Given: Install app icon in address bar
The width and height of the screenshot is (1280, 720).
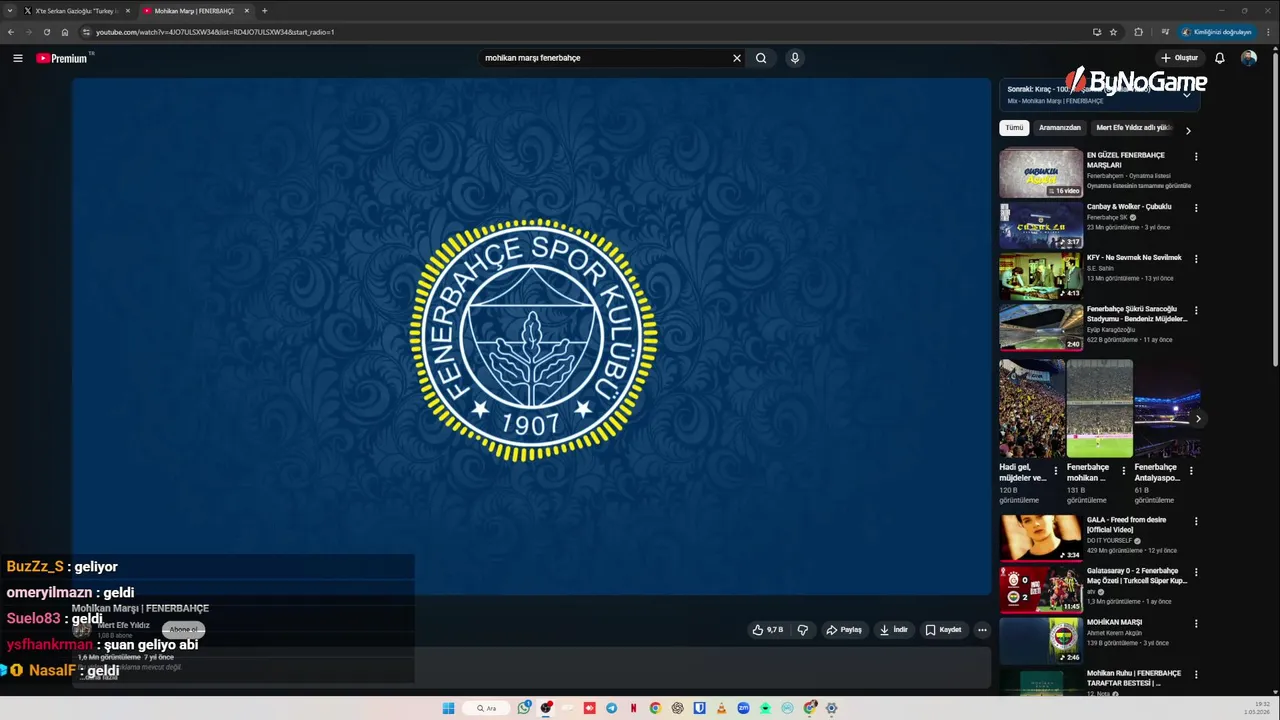Looking at the screenshot, I should tap(1097, 32).
